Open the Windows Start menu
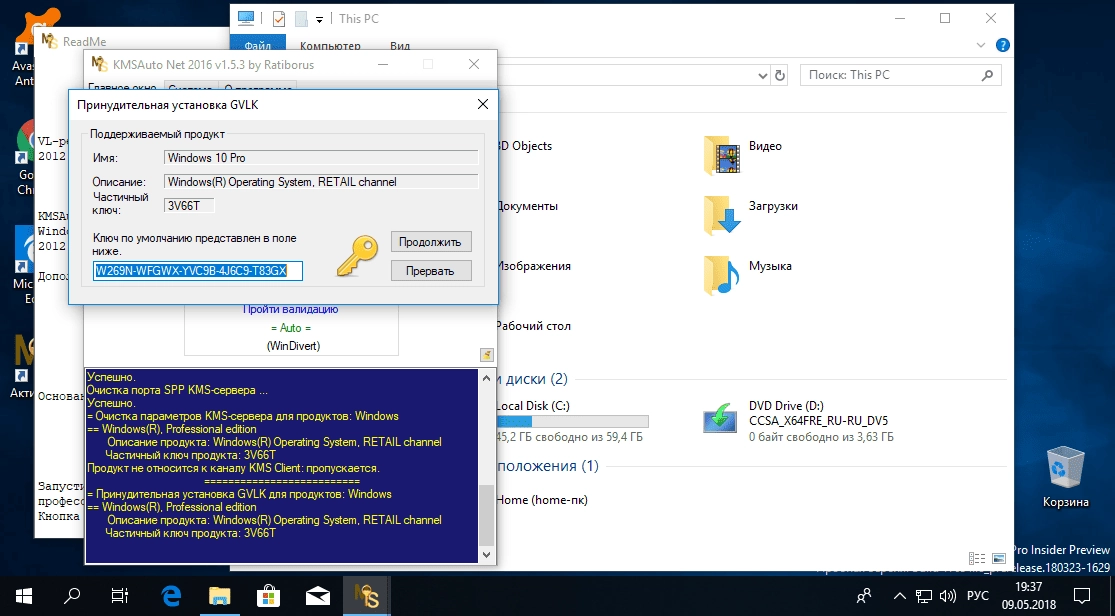 tap(23, 596)
